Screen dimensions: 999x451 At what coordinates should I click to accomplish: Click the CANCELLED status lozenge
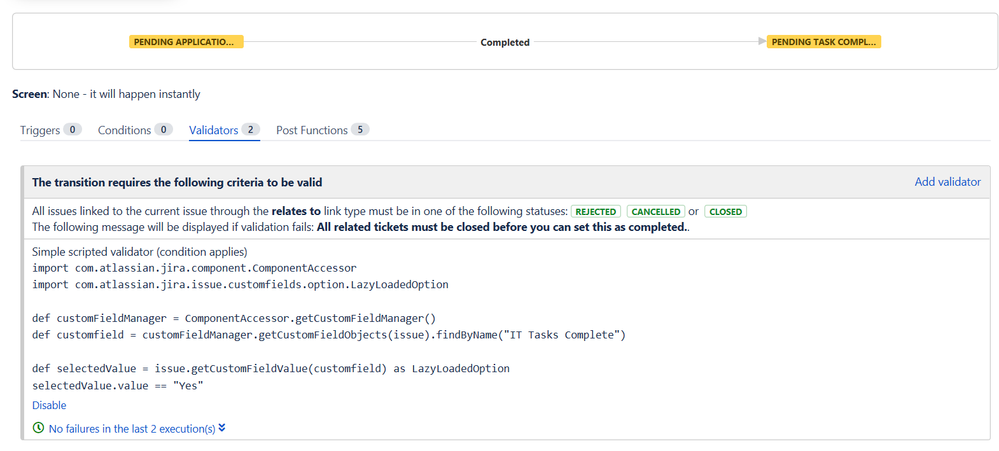click(x=656, y=212)
